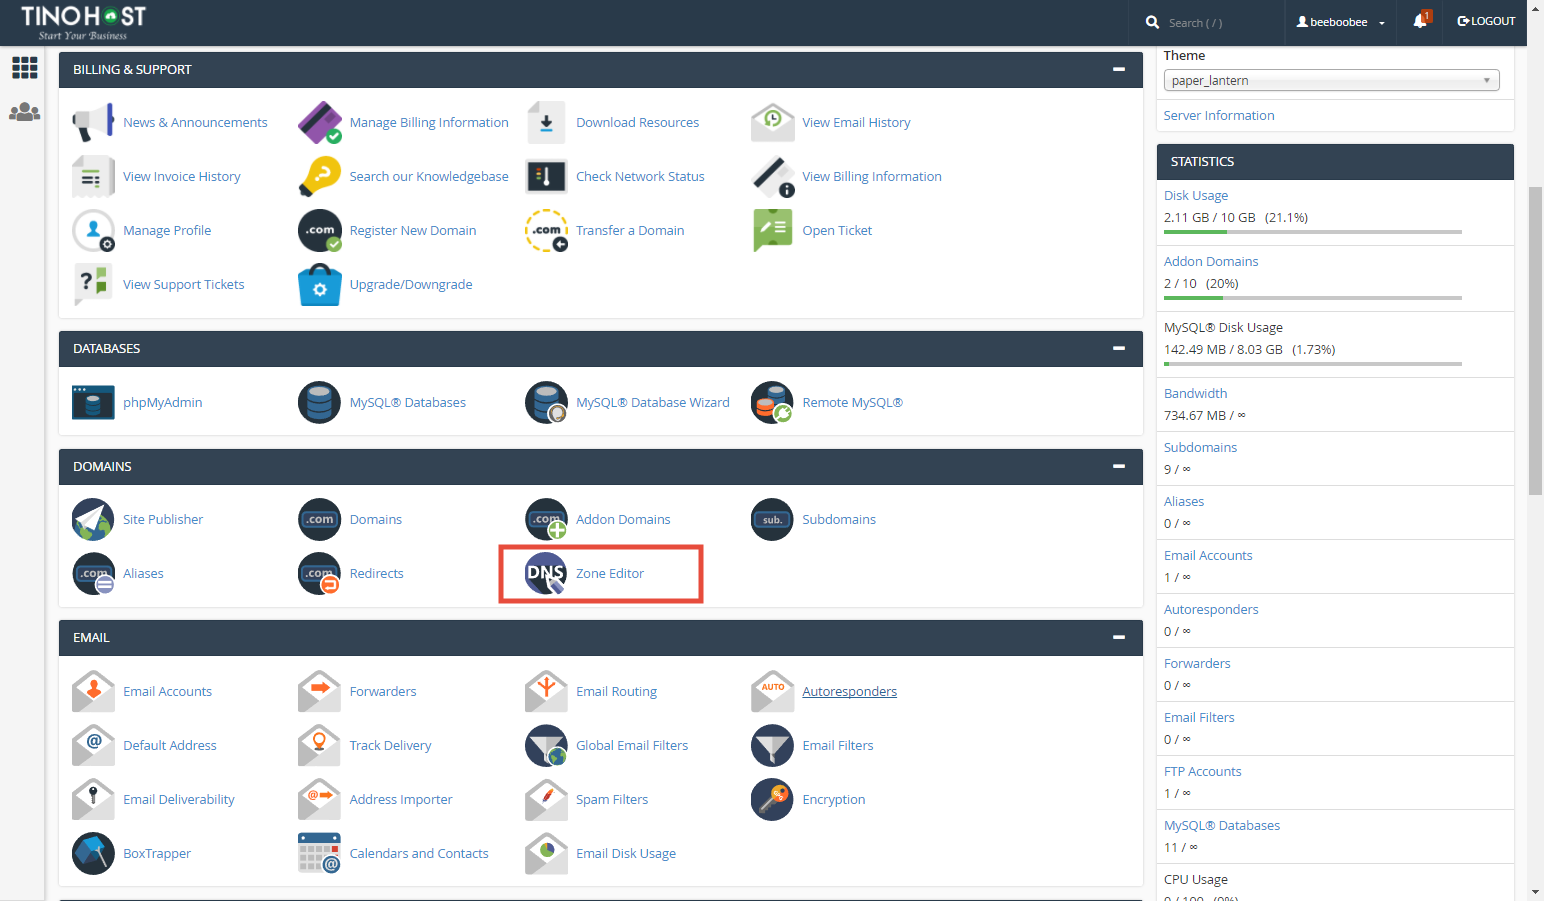Open the notifications bell icon
Image resolution: width=1544 pixels, height=901 pixels.
[x=1421, y=20]
